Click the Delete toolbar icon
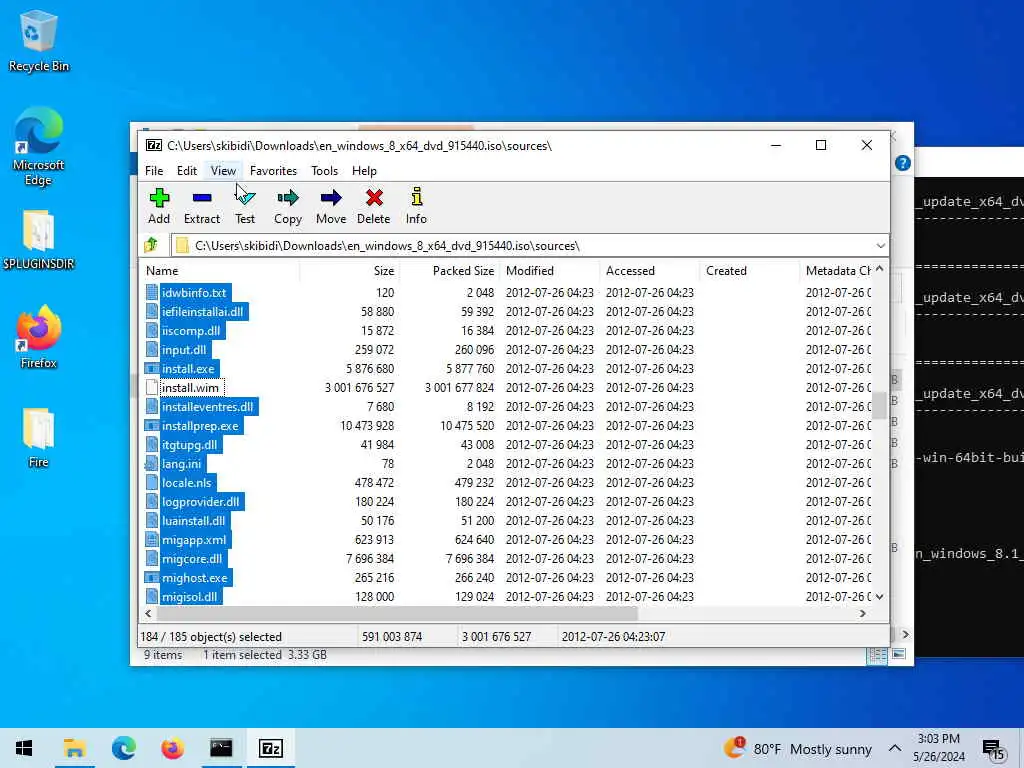 (x=374, y=206)
